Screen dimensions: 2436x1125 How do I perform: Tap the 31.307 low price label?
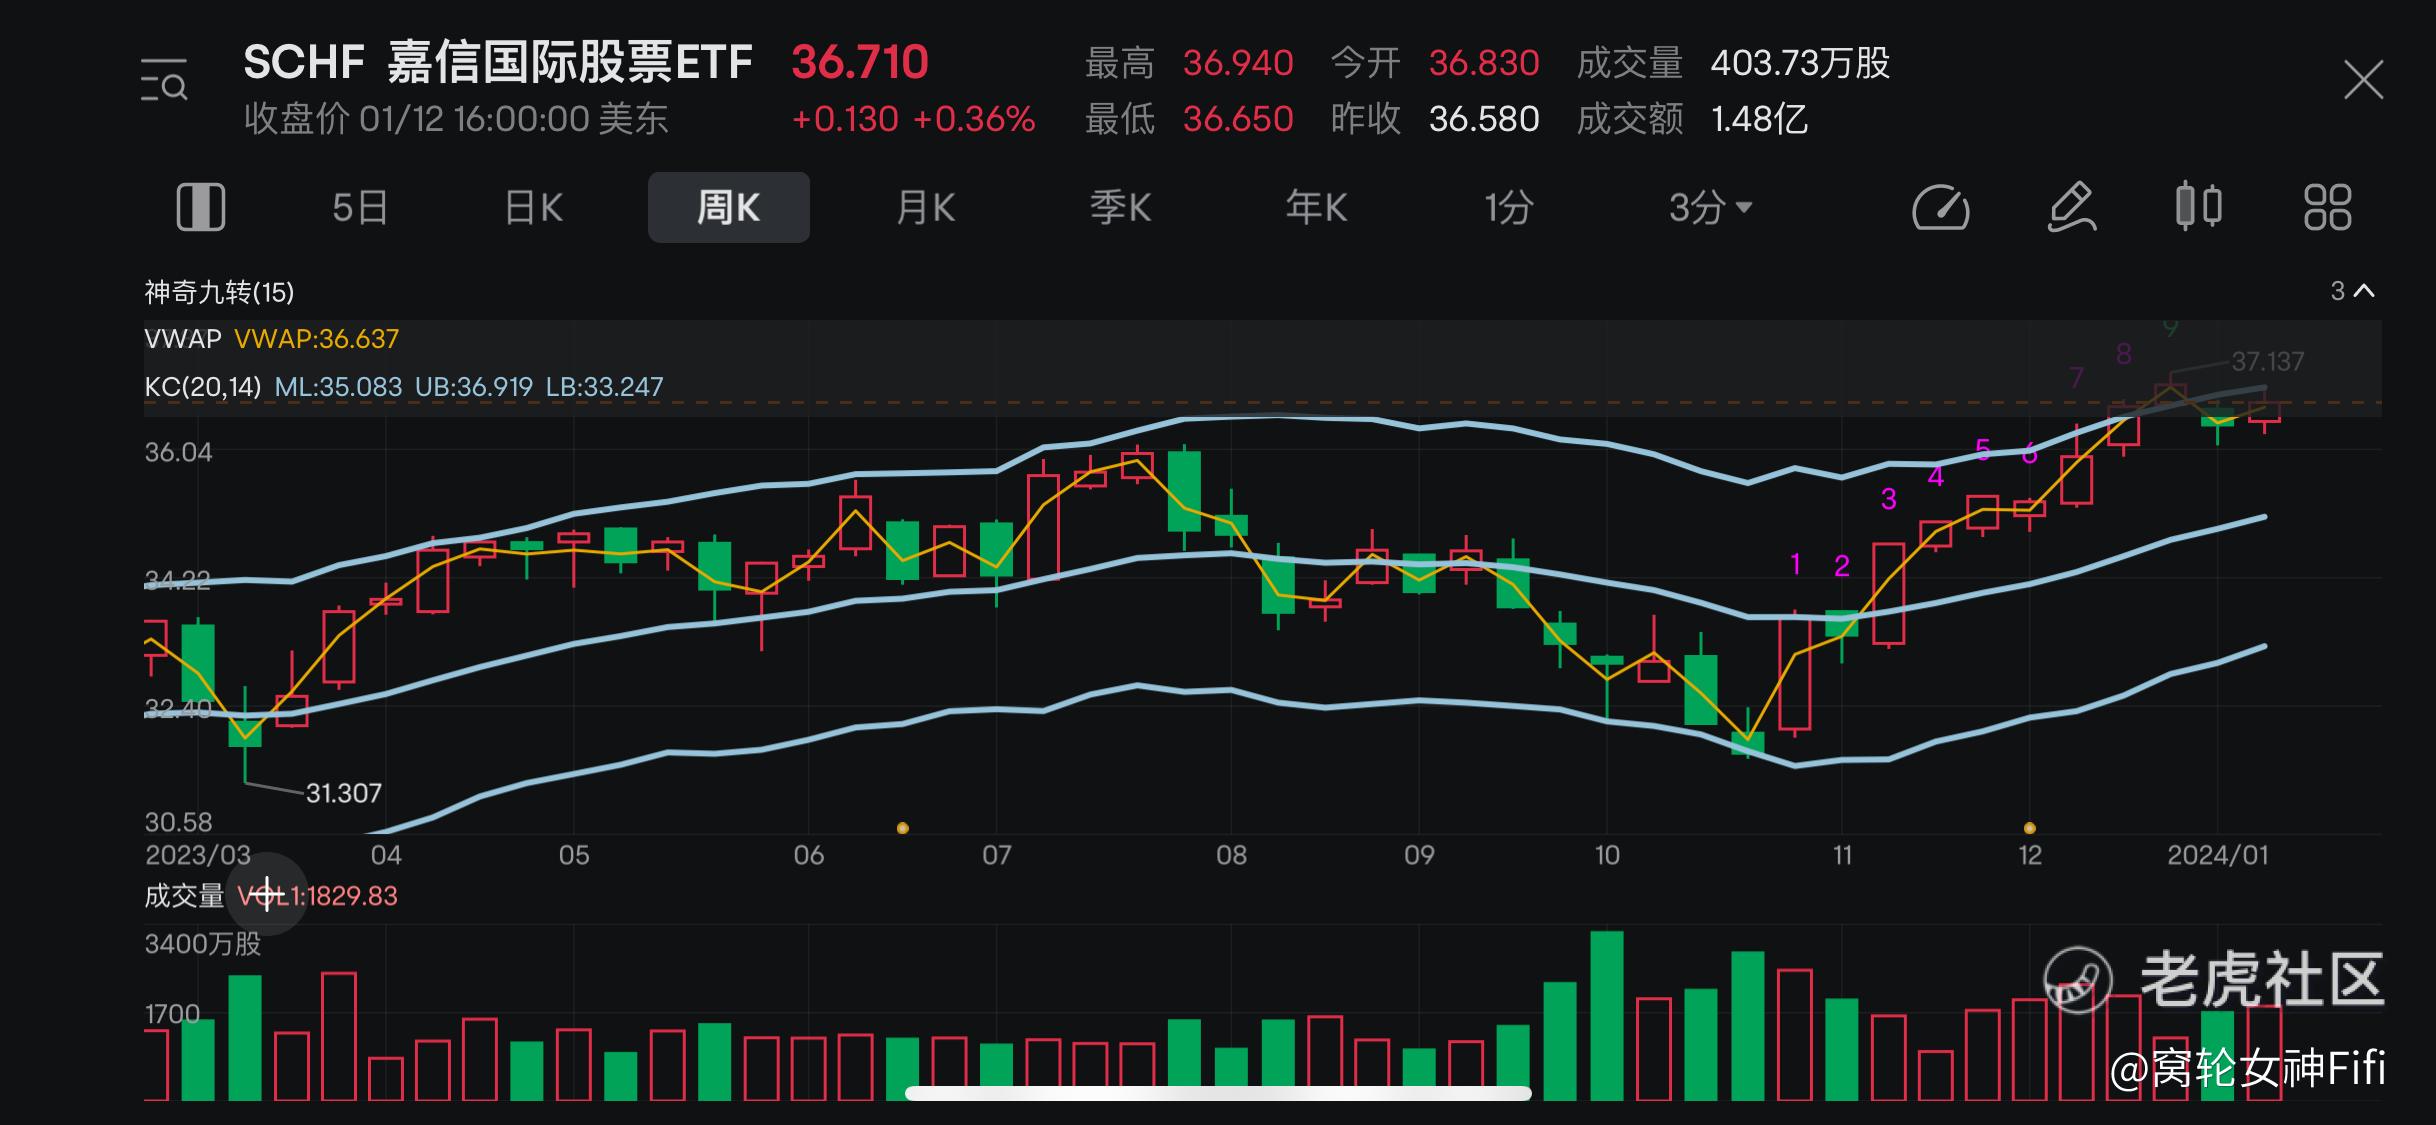[x=343, y=793]
